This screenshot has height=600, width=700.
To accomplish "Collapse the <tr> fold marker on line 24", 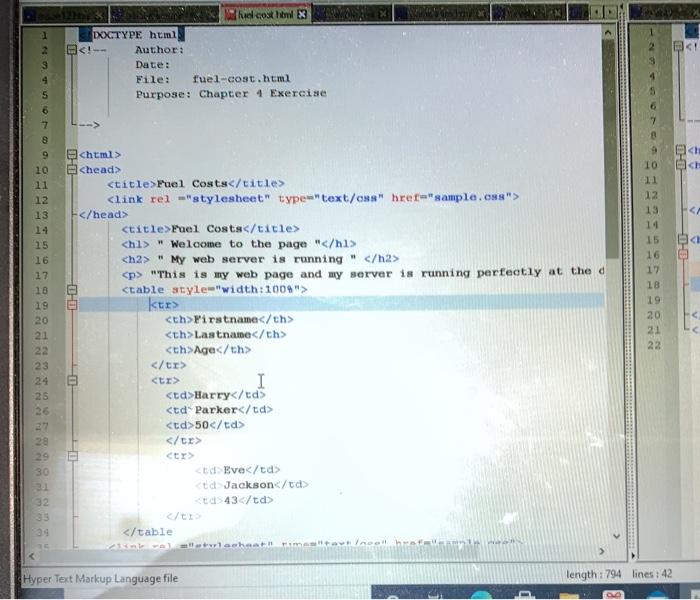I will (72, 380).
